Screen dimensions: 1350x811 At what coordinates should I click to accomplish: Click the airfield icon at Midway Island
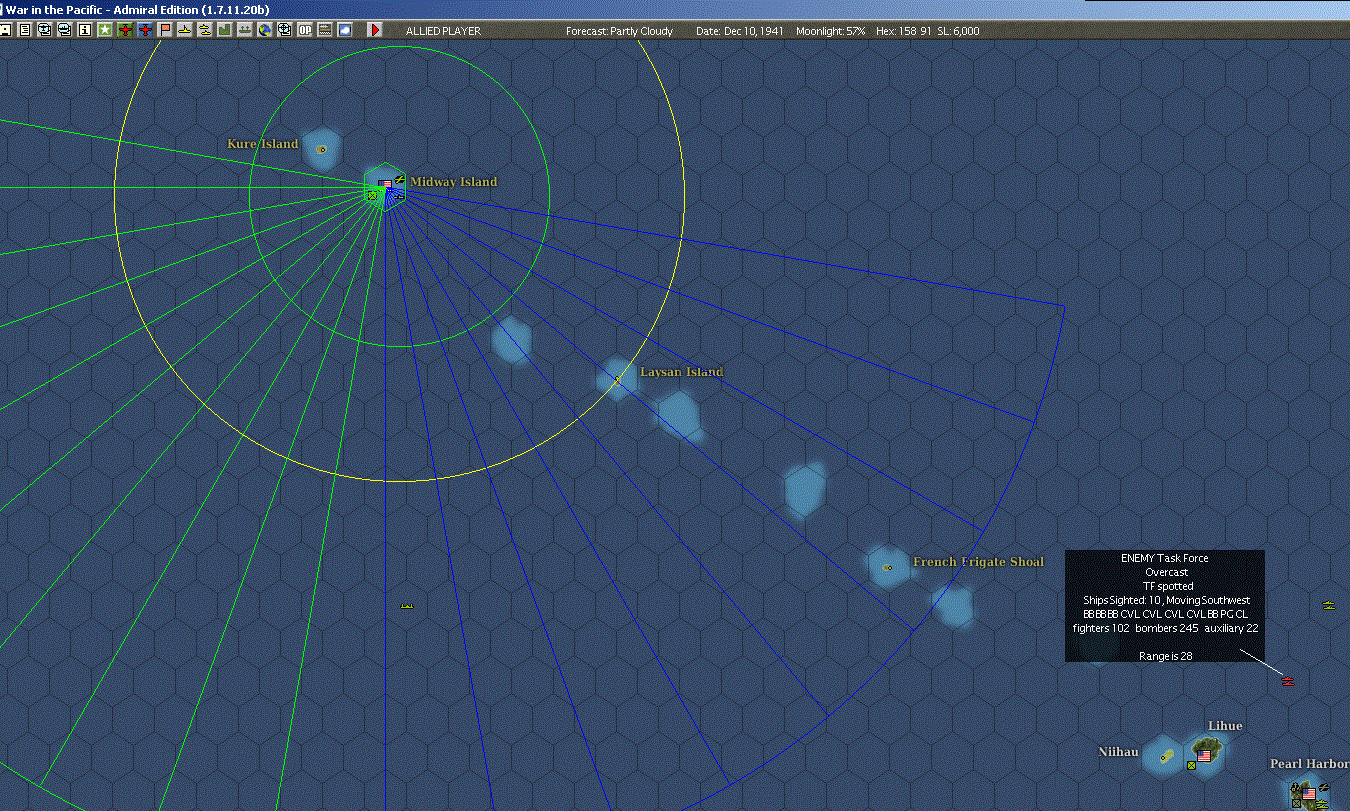pos(399,179)
